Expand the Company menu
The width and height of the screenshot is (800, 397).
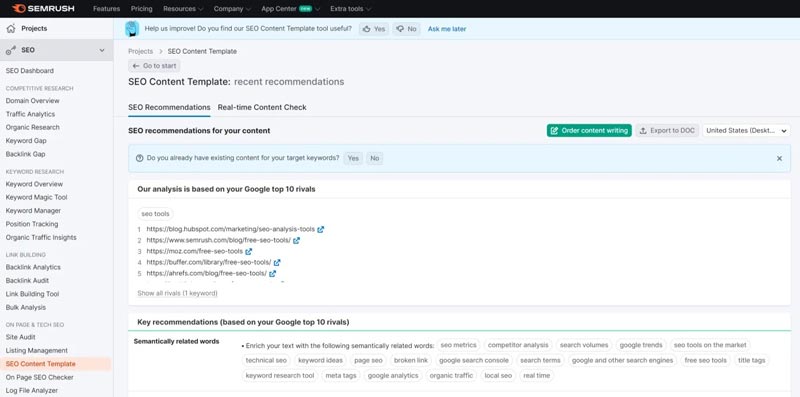[x=232, y=9]
